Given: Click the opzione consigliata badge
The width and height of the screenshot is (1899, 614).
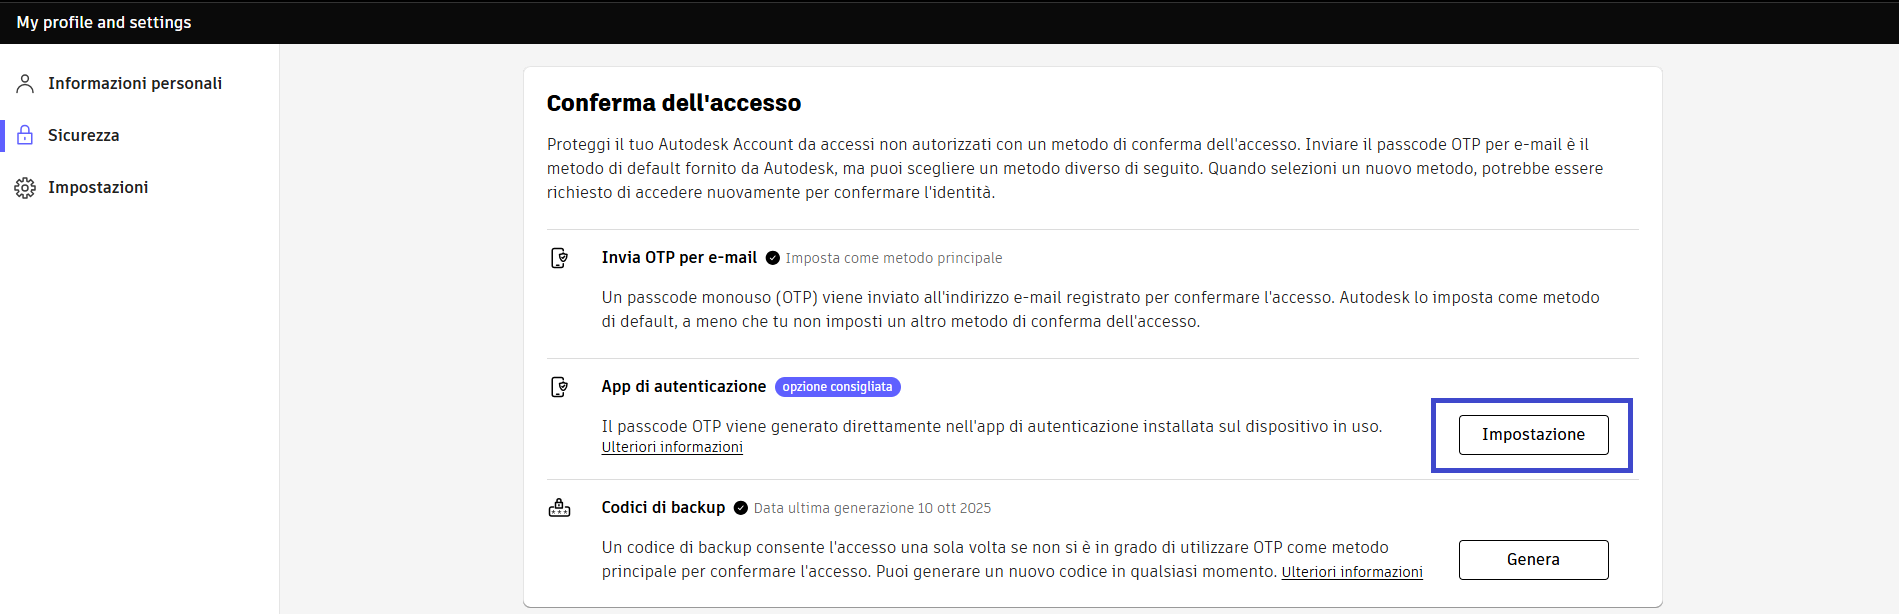Looking at the screenshot, I should click(838, 387).
